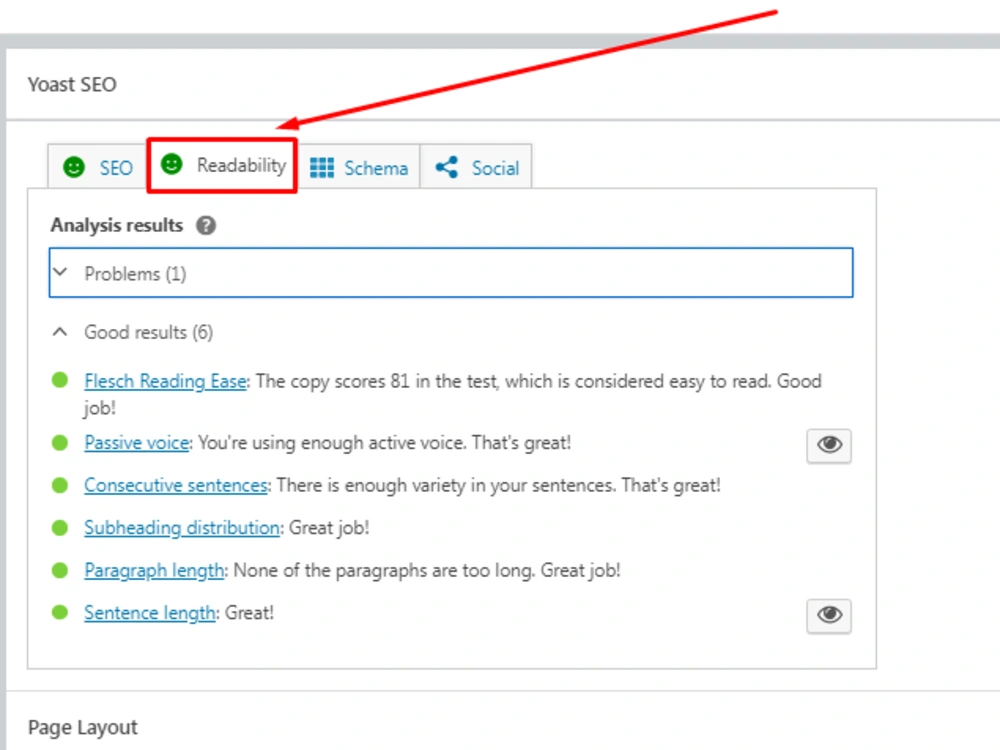Open the Social tab

point(476,167)
